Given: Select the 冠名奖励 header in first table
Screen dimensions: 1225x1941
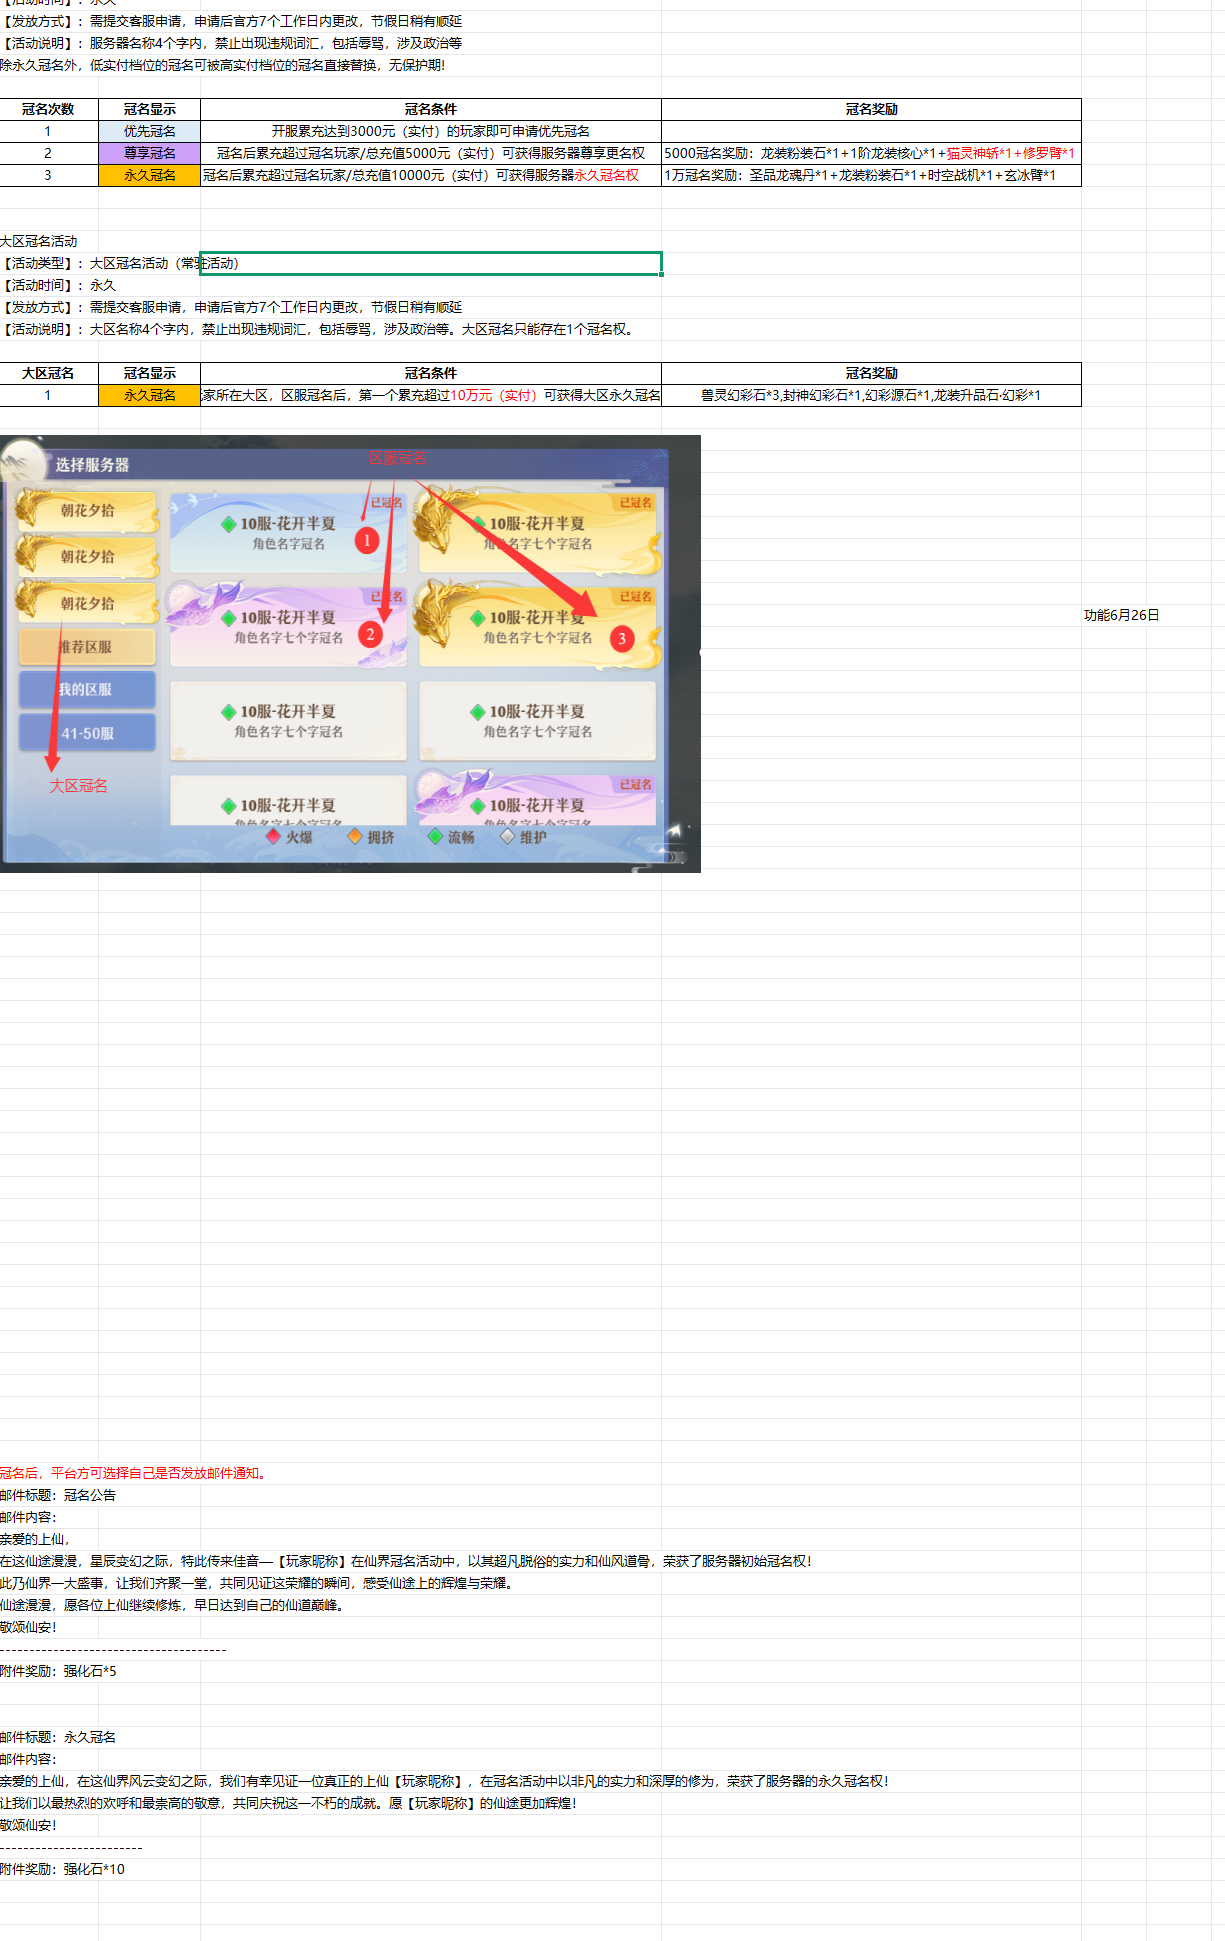Looking at the screenshot, I should tap(871, 109).
